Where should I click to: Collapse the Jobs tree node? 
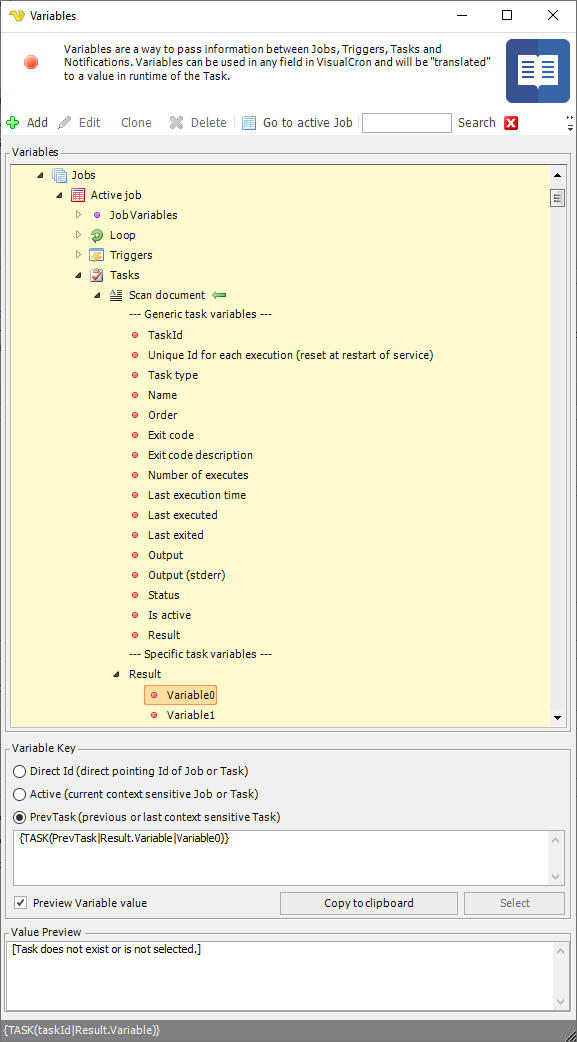40,175
